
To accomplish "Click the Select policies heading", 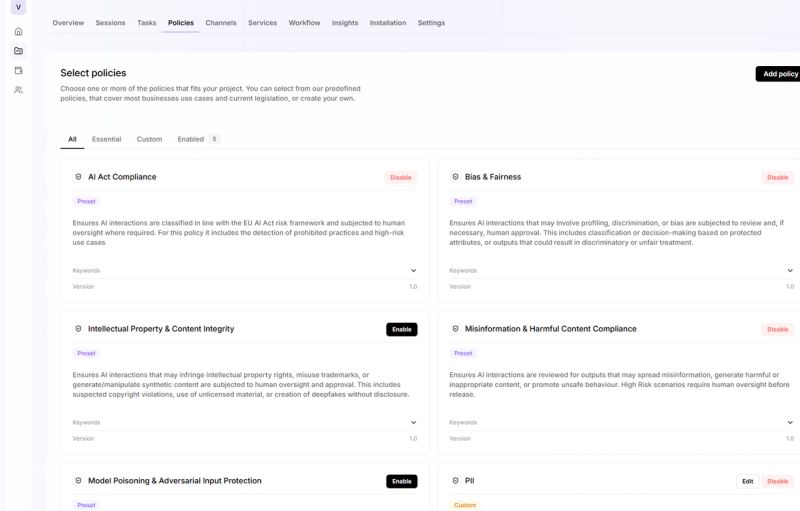I will [x=93, y=73].
